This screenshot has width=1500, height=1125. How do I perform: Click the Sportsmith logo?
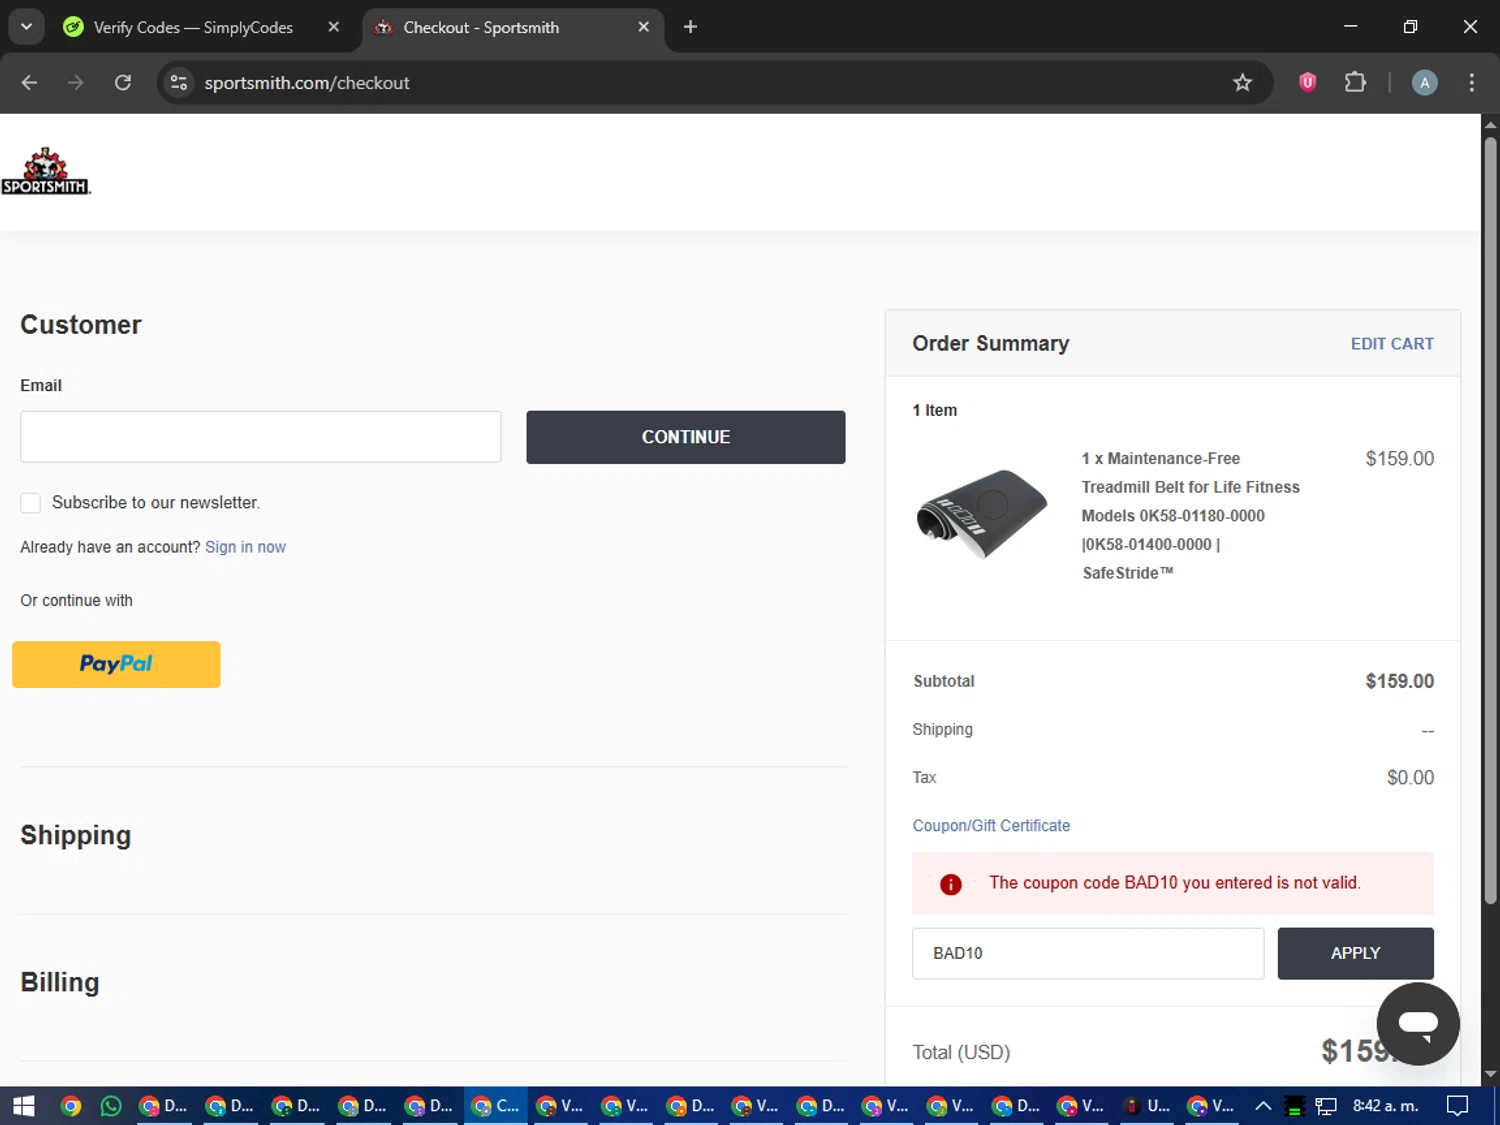46,171
